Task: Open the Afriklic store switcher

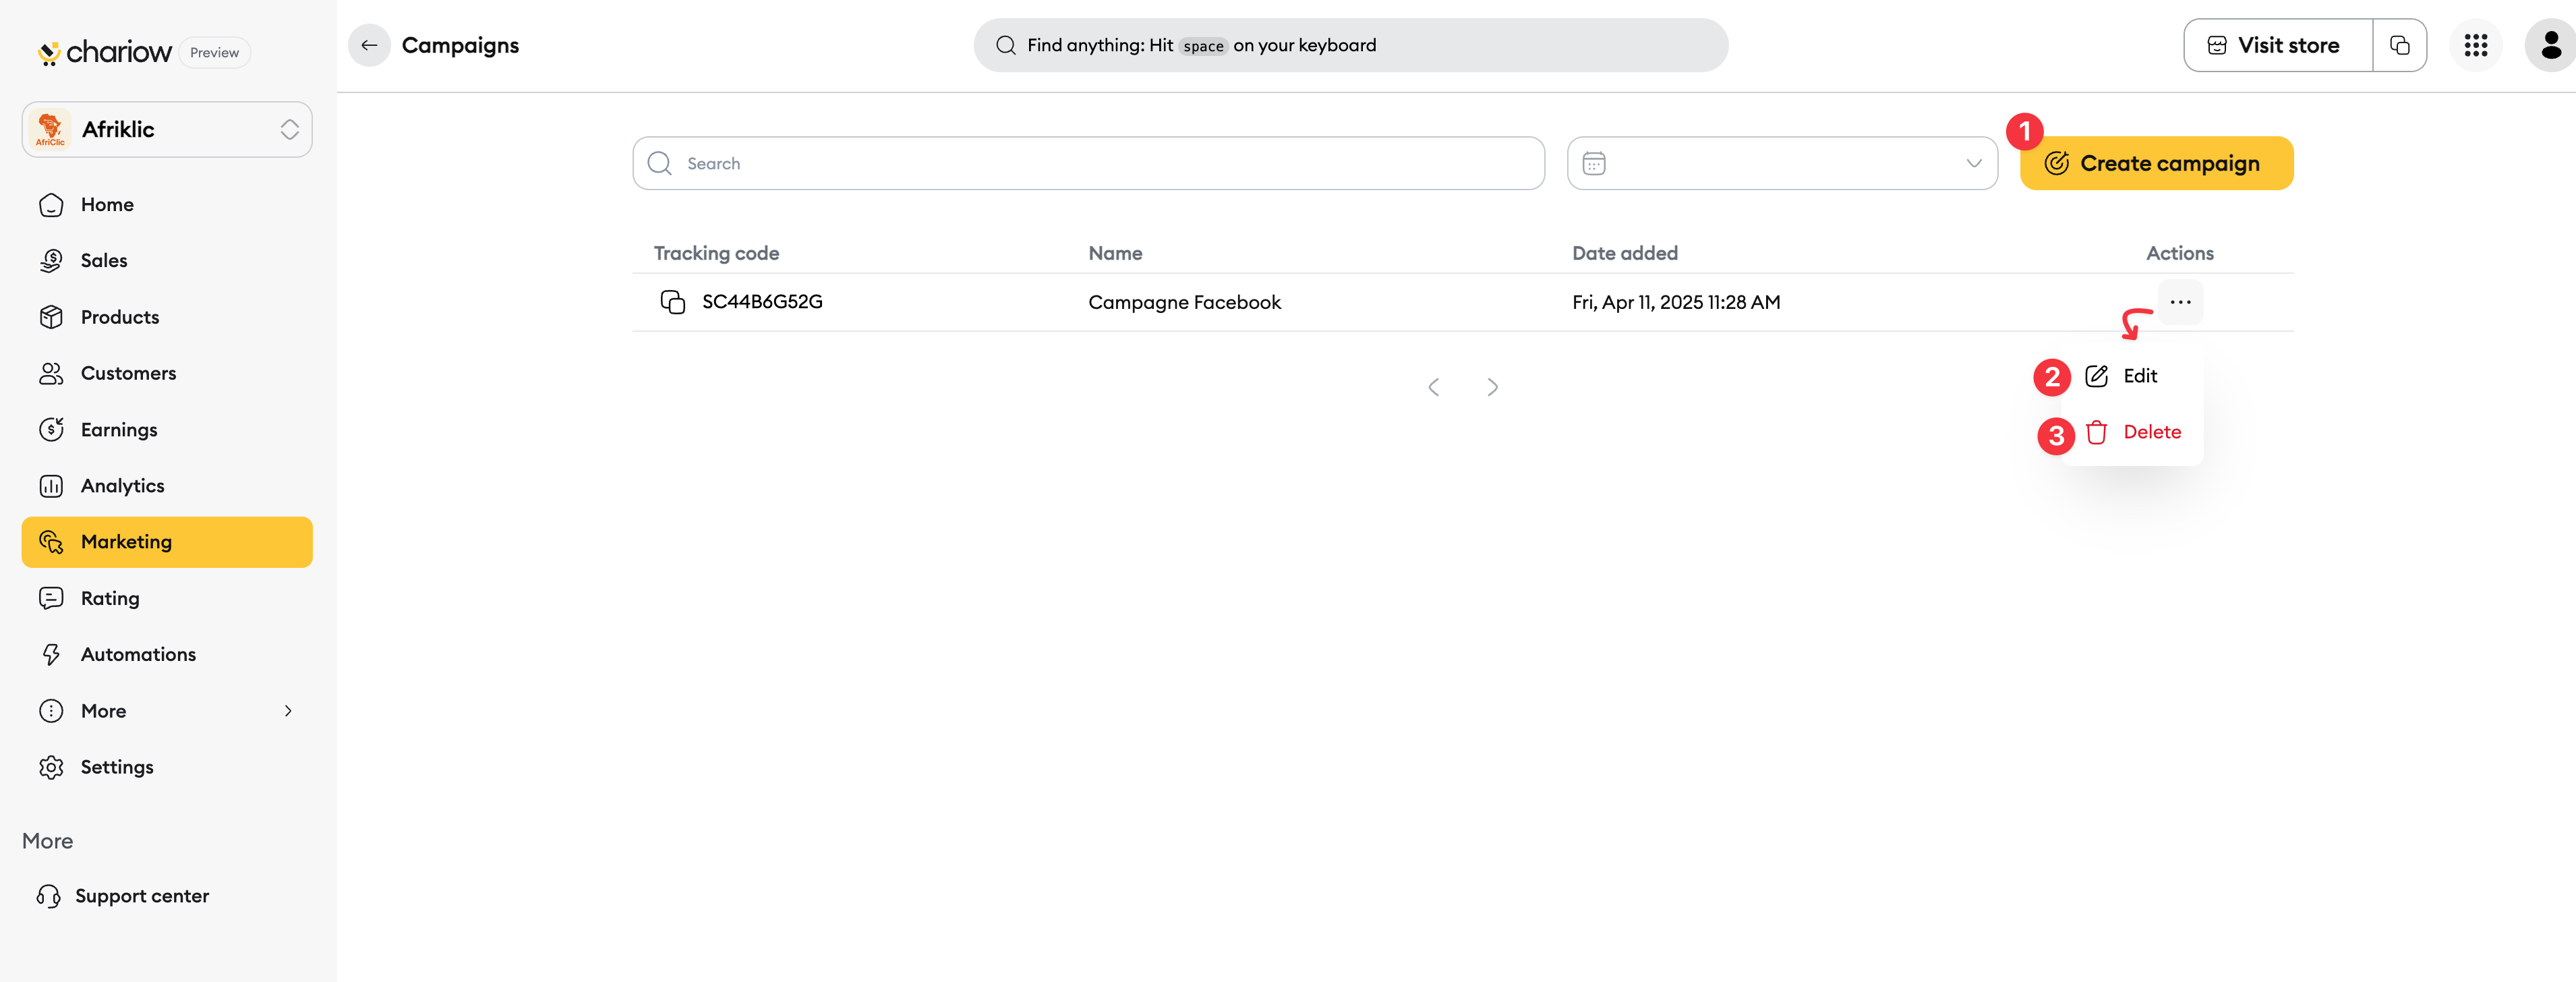Action: 167,129
